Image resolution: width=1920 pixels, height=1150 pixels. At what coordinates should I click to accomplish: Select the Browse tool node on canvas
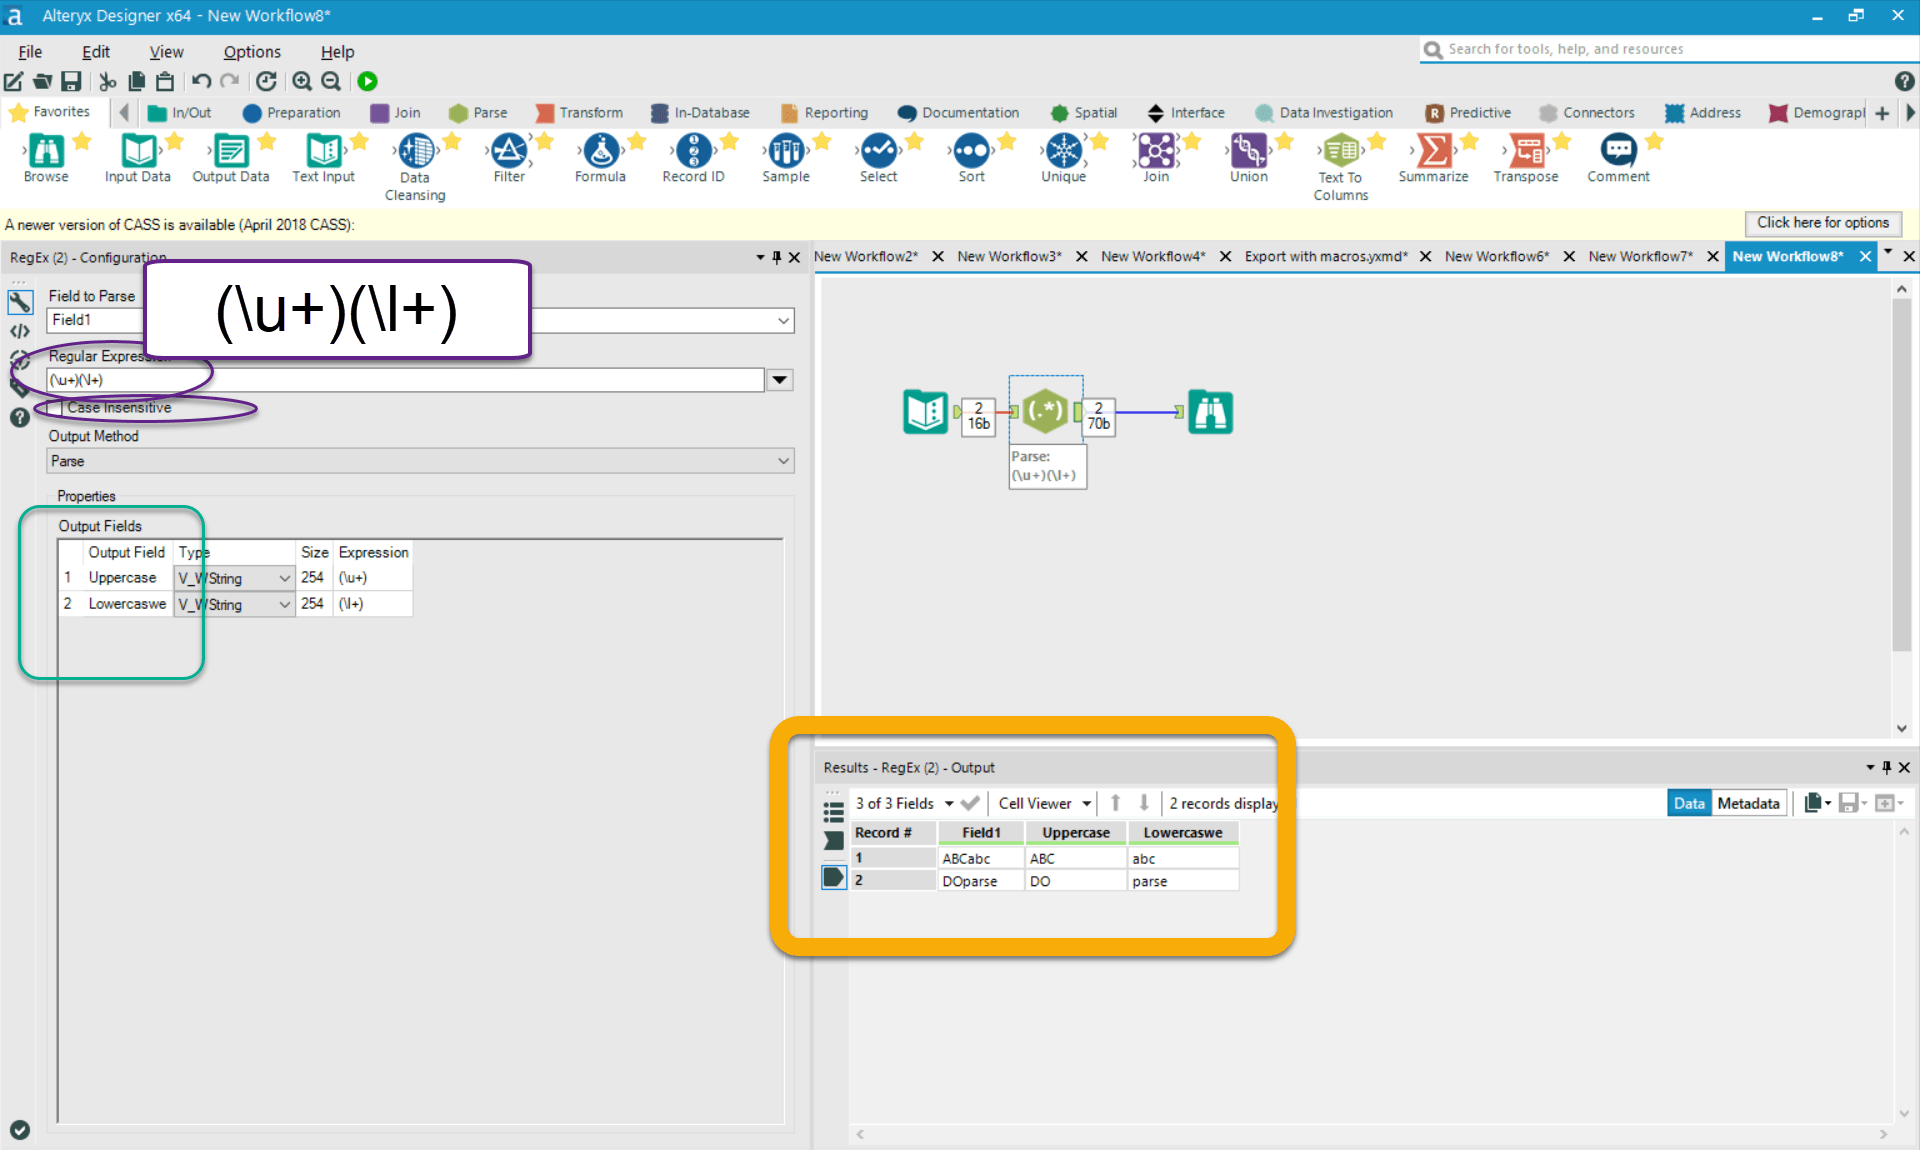point(1210,411)
